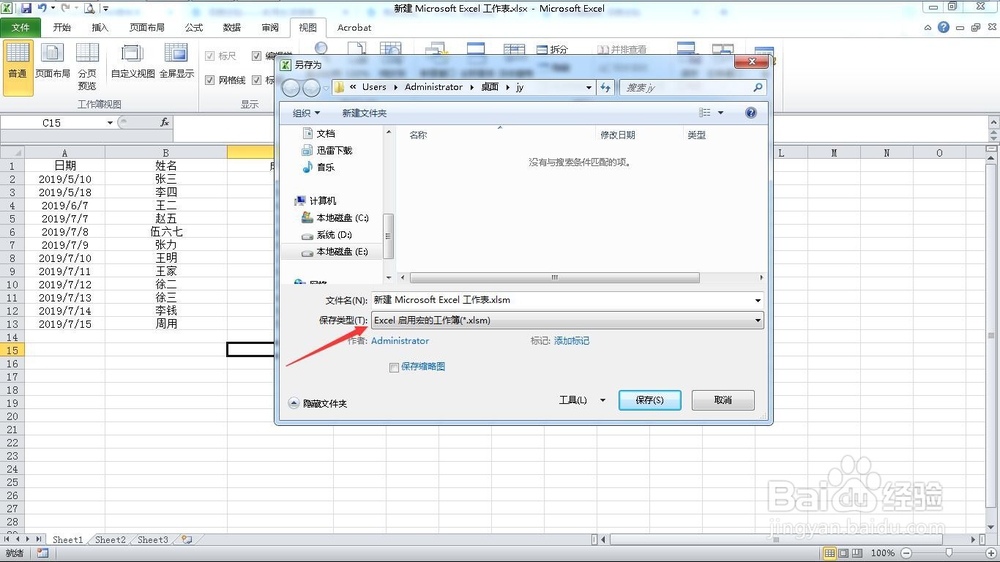Screen dimensions: 1000x562
Task: Click the zoom in plus button
Action: 991,553
